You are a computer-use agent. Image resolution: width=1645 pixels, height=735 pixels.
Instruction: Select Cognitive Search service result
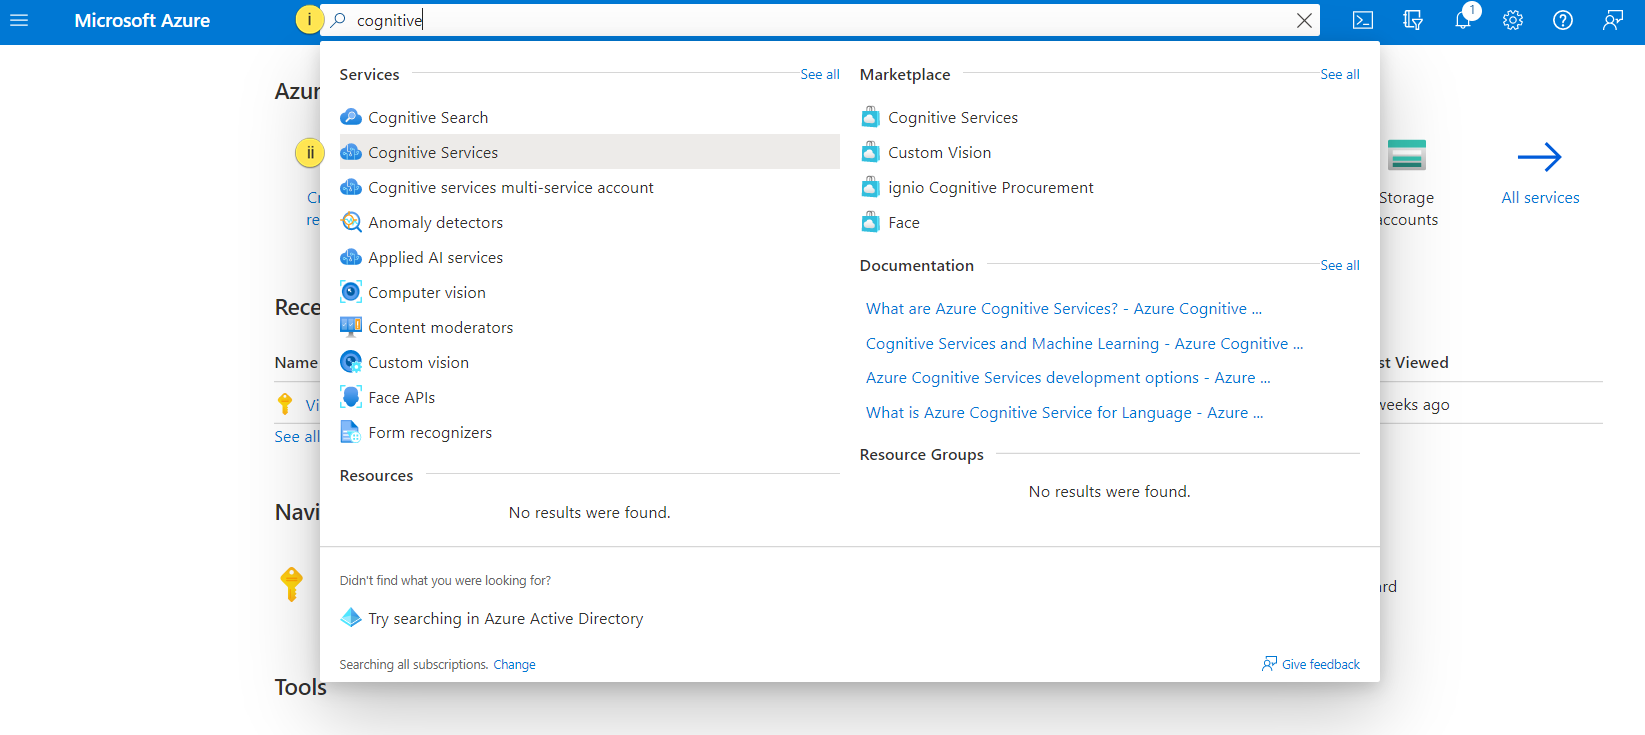pyautogui.click(x=428, y=117)
